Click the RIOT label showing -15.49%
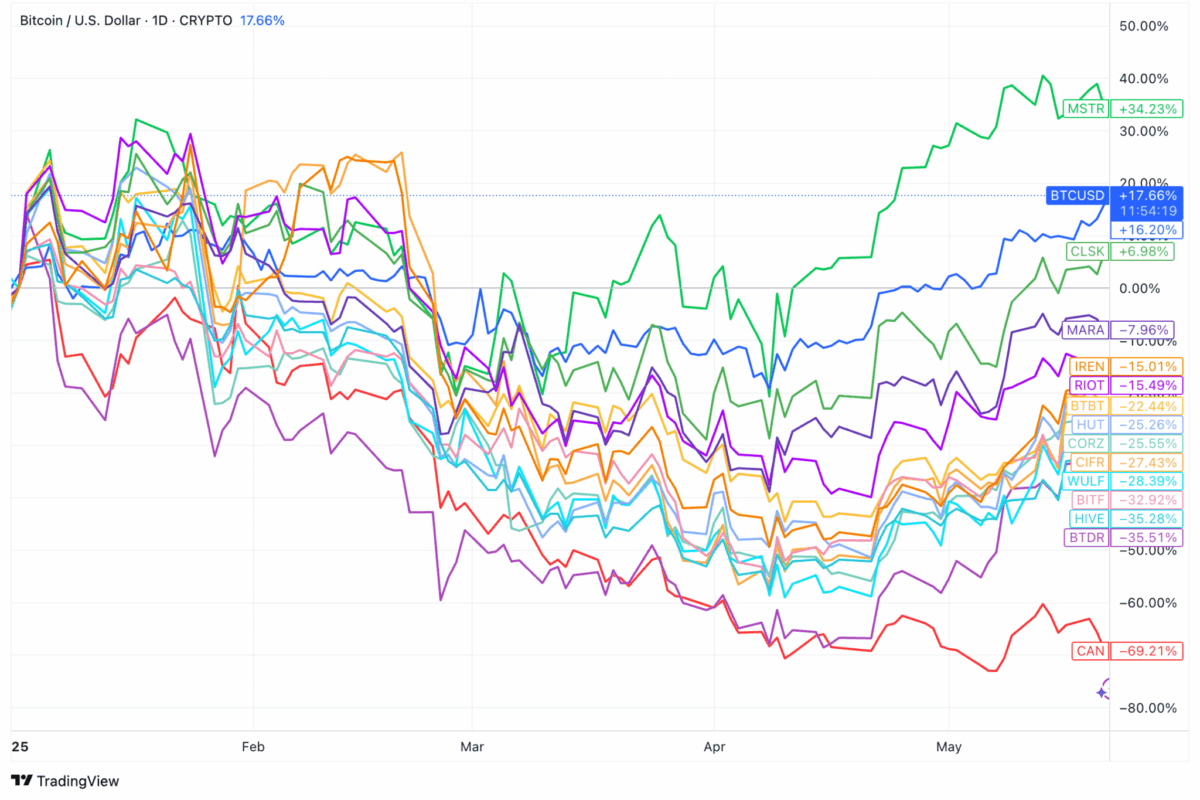1200x800 pixels. click(1087, 385)
